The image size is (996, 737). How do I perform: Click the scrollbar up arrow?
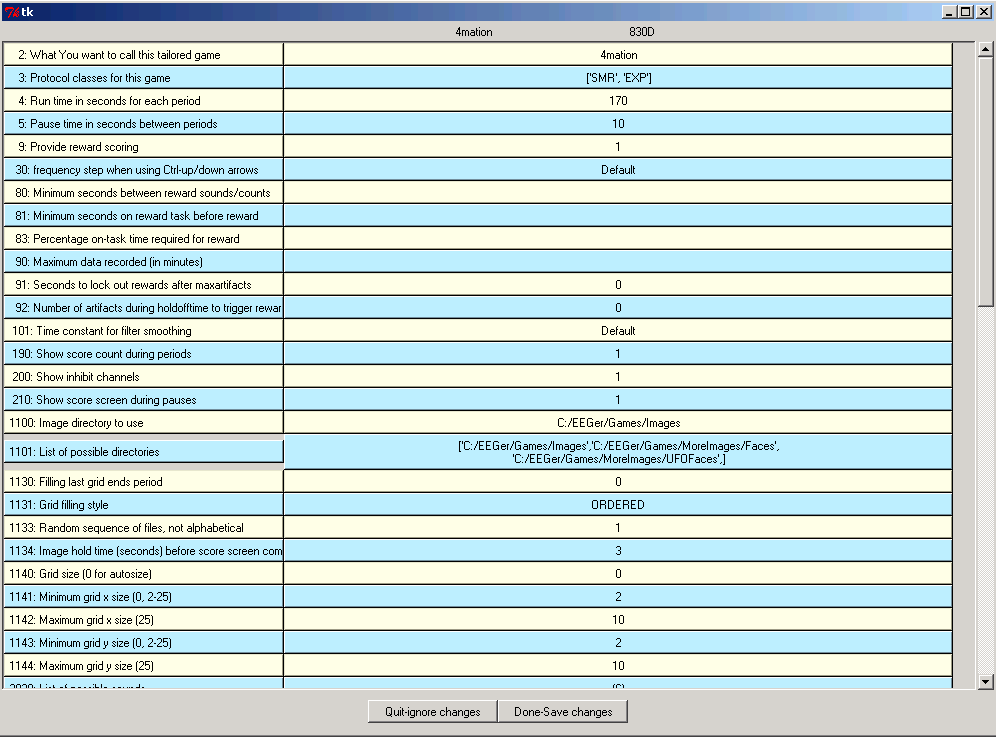(x=985, y=49)
